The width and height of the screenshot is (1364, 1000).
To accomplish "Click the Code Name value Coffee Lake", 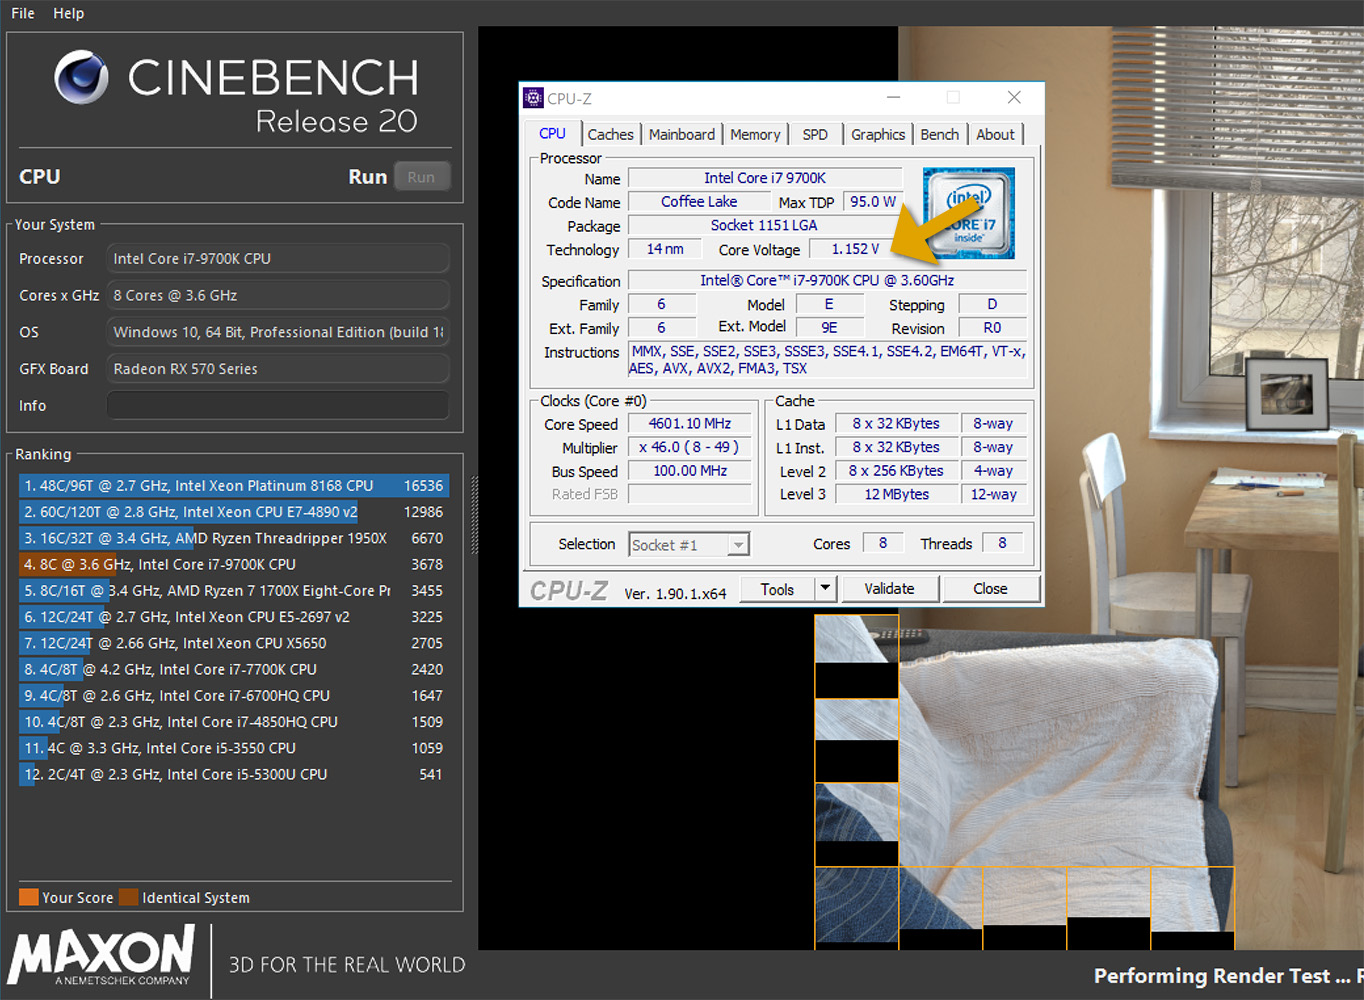I will pyautogui.click(x=699, y=202).
